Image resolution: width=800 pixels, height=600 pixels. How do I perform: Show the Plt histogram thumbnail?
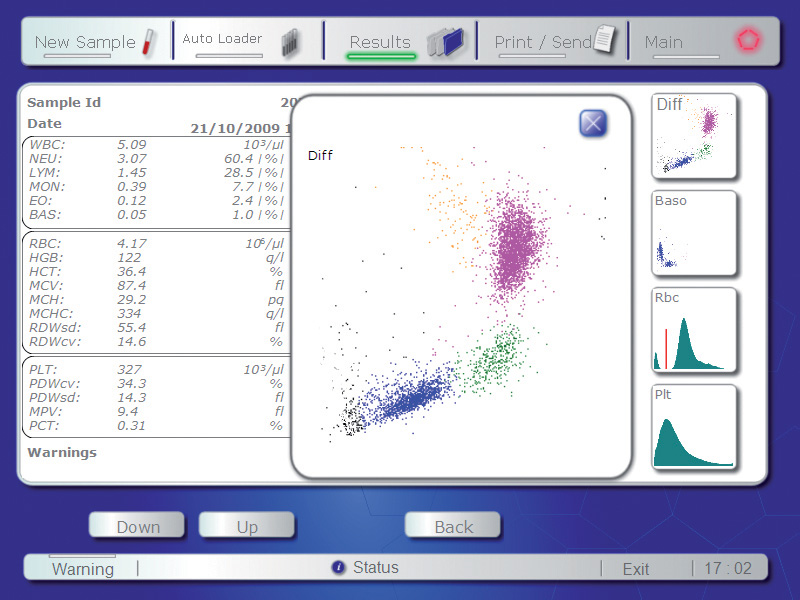point(694,427)
